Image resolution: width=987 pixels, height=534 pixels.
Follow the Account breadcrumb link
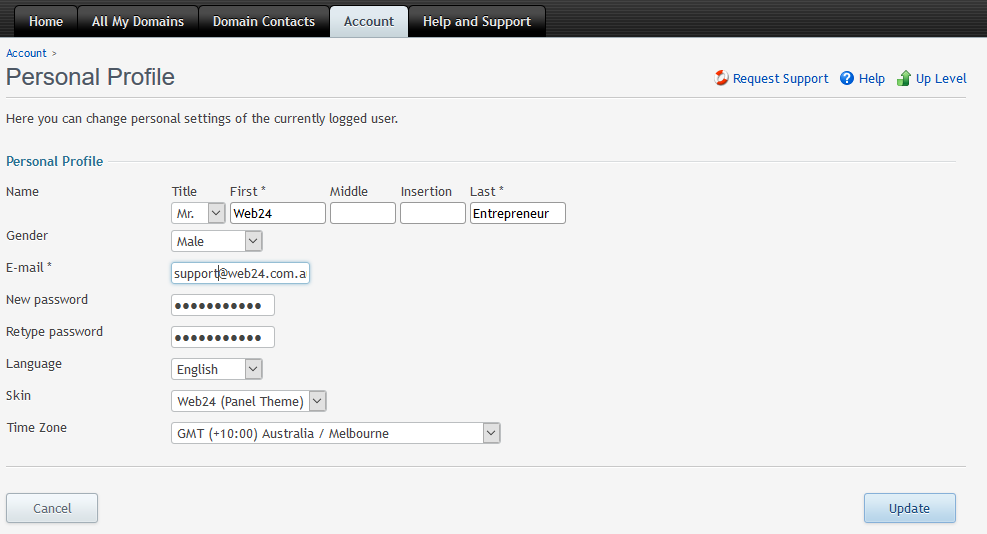coord(26,53)
